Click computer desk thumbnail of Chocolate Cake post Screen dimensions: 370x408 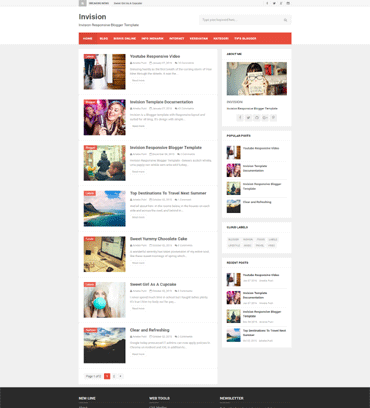105,254
